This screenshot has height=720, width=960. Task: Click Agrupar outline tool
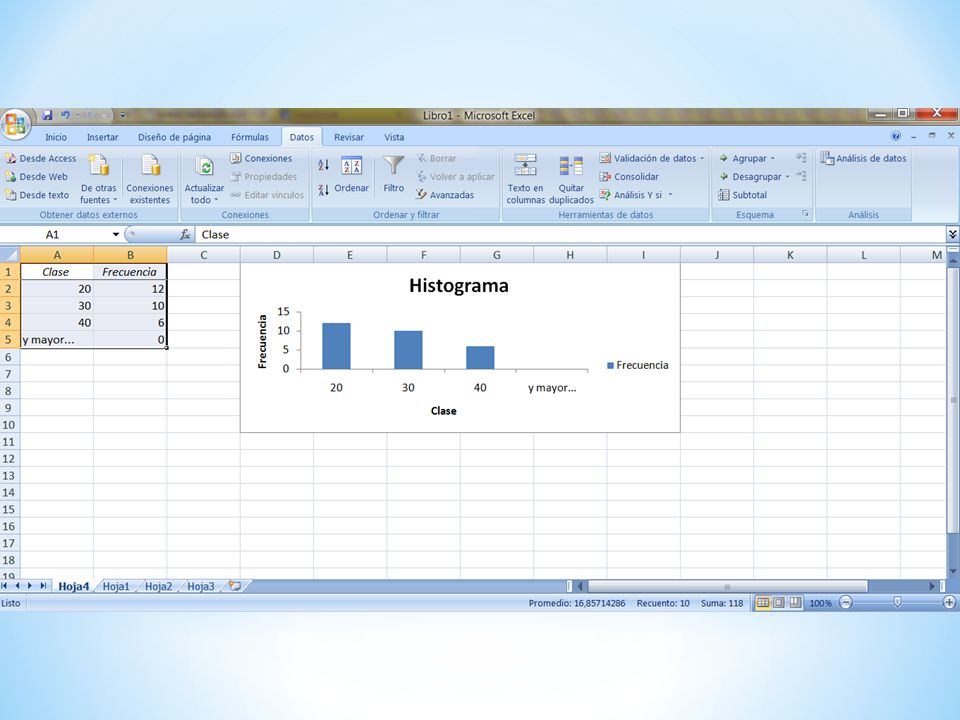742,158
